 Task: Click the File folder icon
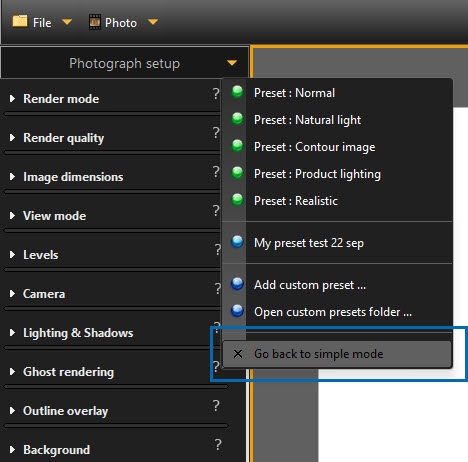[20, 21]
